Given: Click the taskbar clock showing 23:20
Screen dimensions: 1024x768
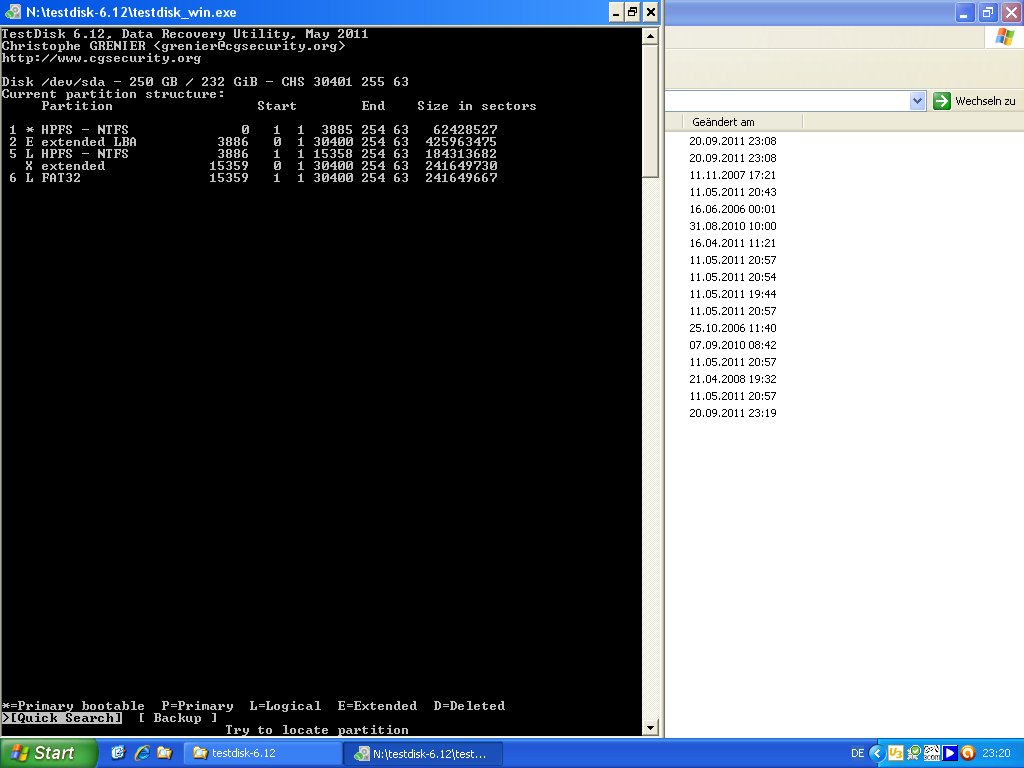Looking at the screenshot, I should click(996, 753).
